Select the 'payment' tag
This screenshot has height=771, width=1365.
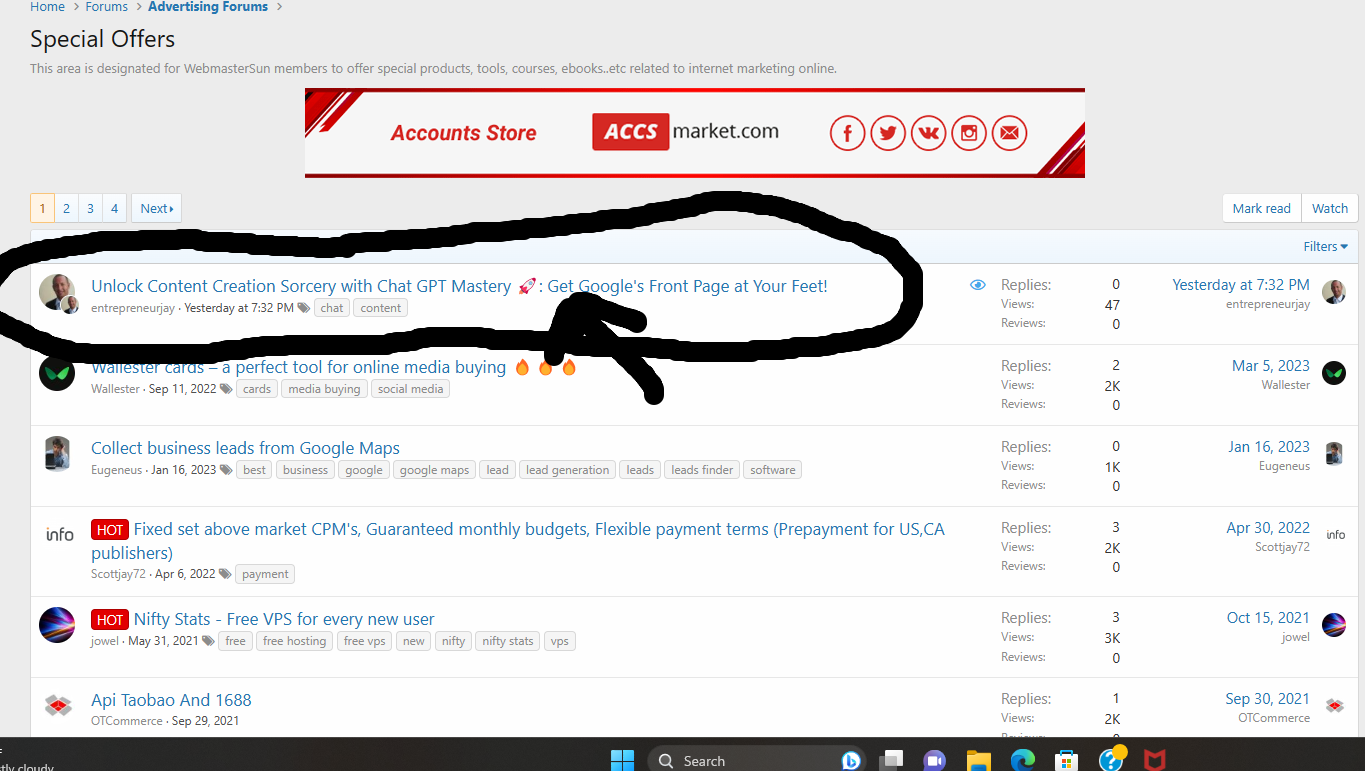(265, 574)
